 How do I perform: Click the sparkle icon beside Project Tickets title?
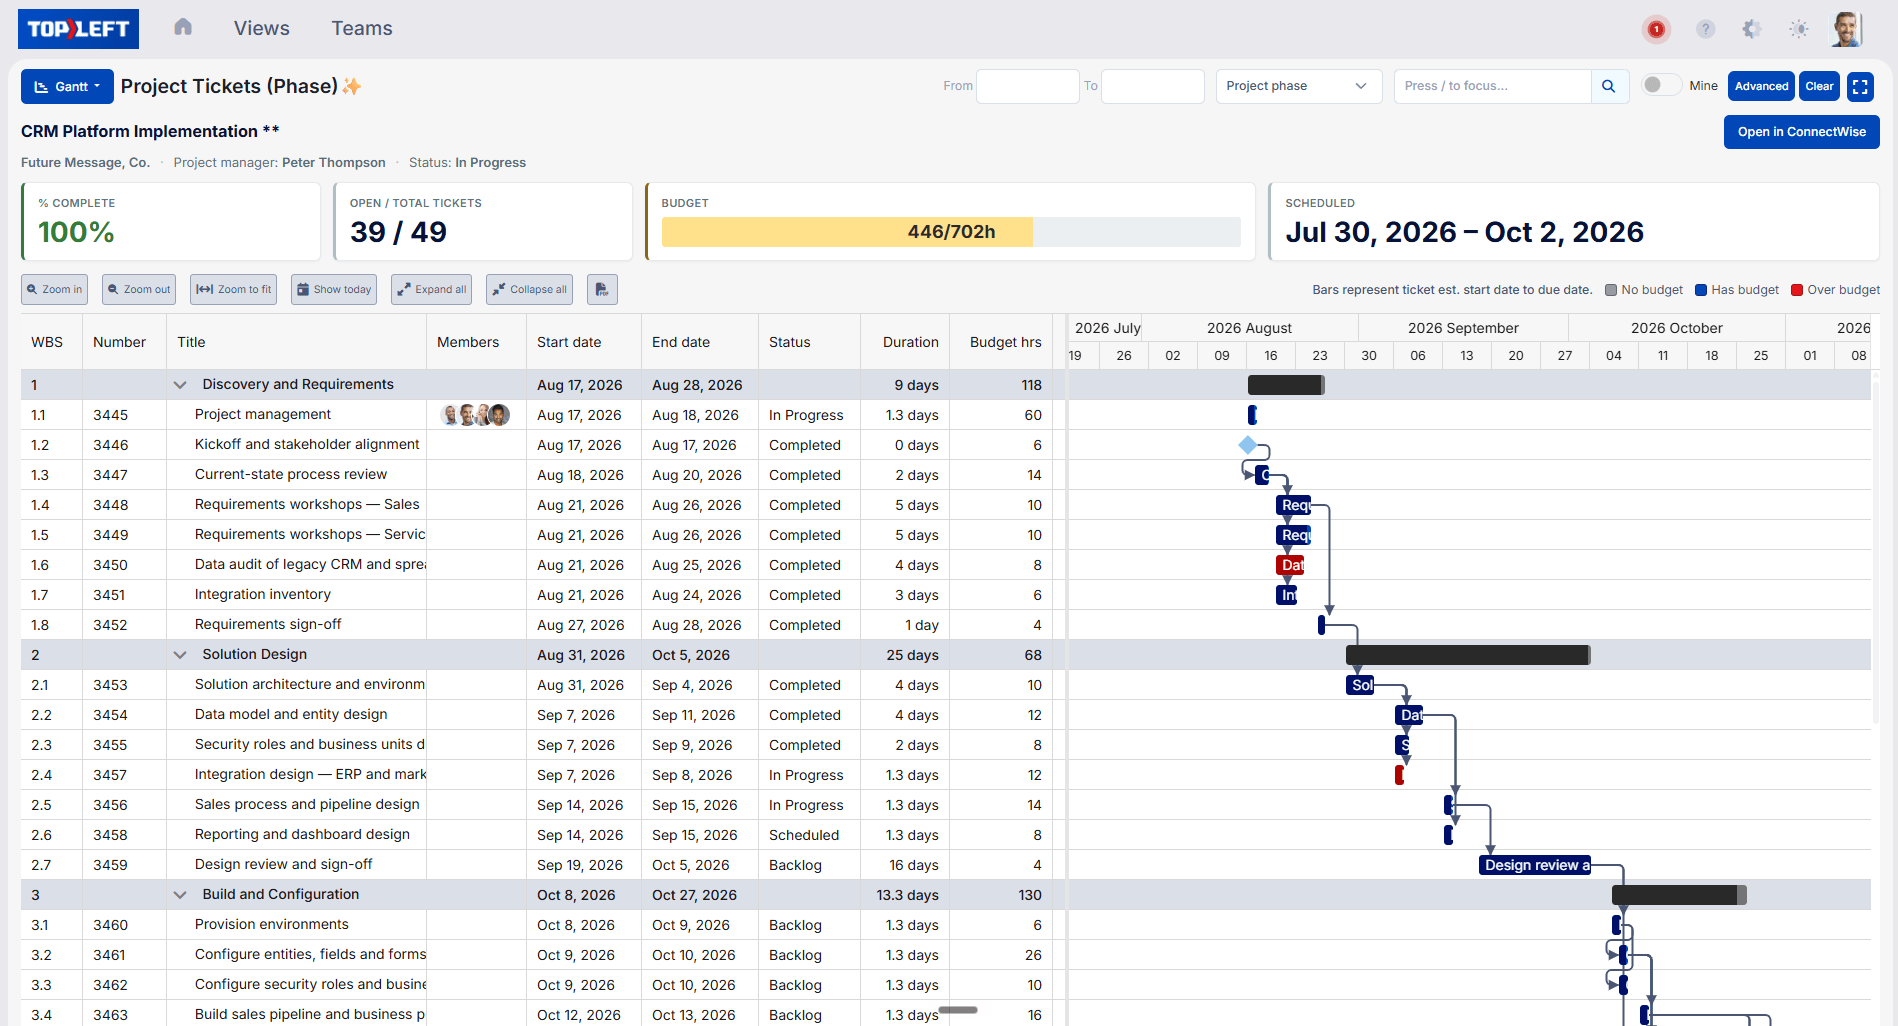click(352, 86)
